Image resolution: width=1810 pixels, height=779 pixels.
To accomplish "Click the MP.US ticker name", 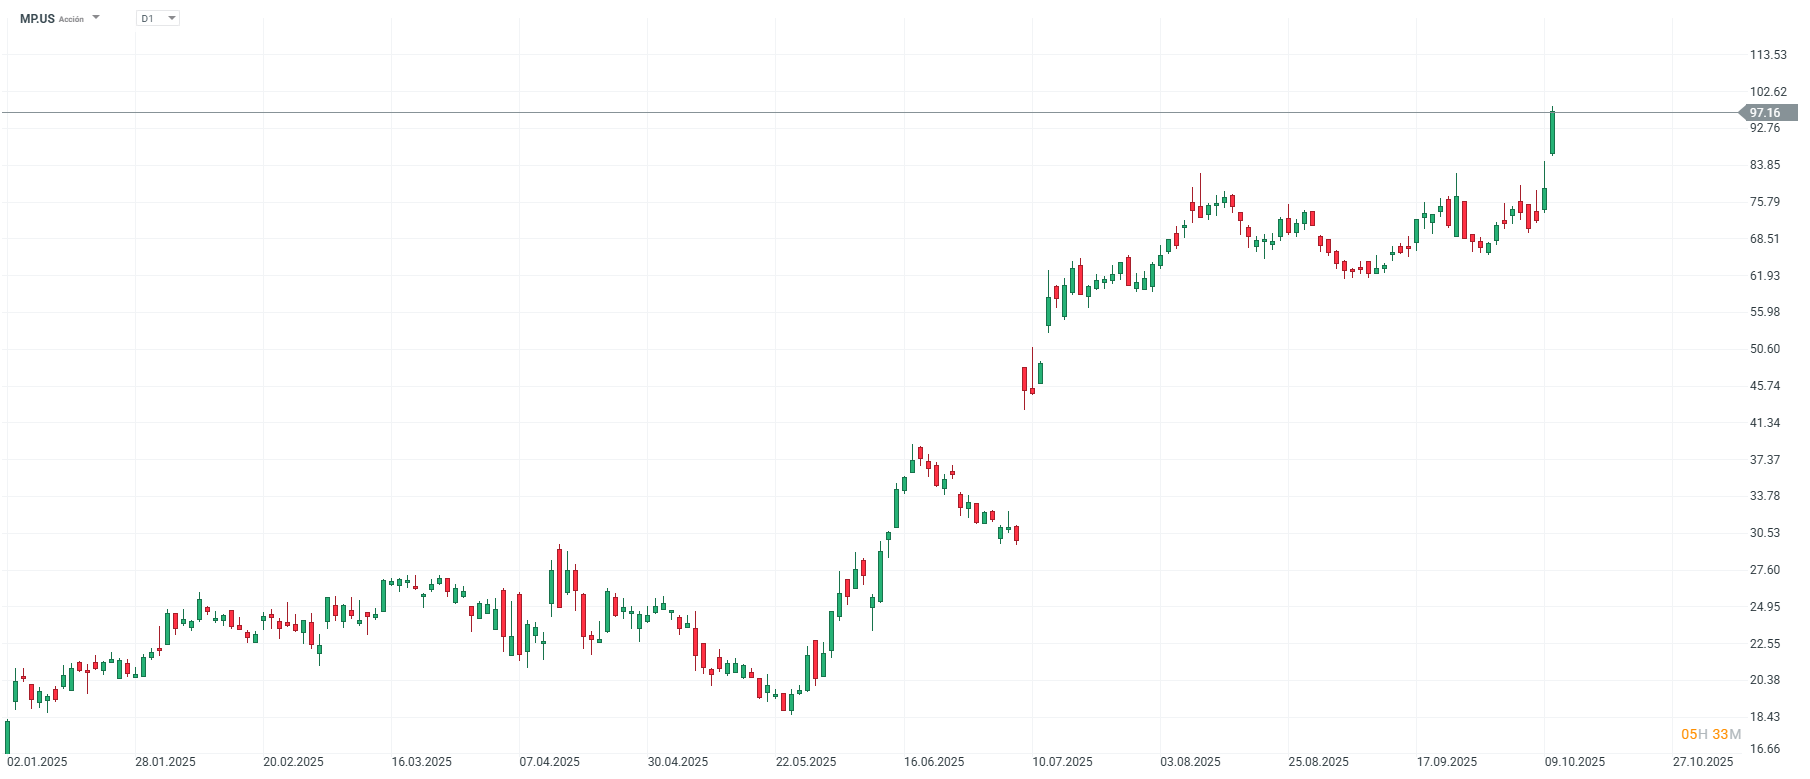I will [37, 18].
